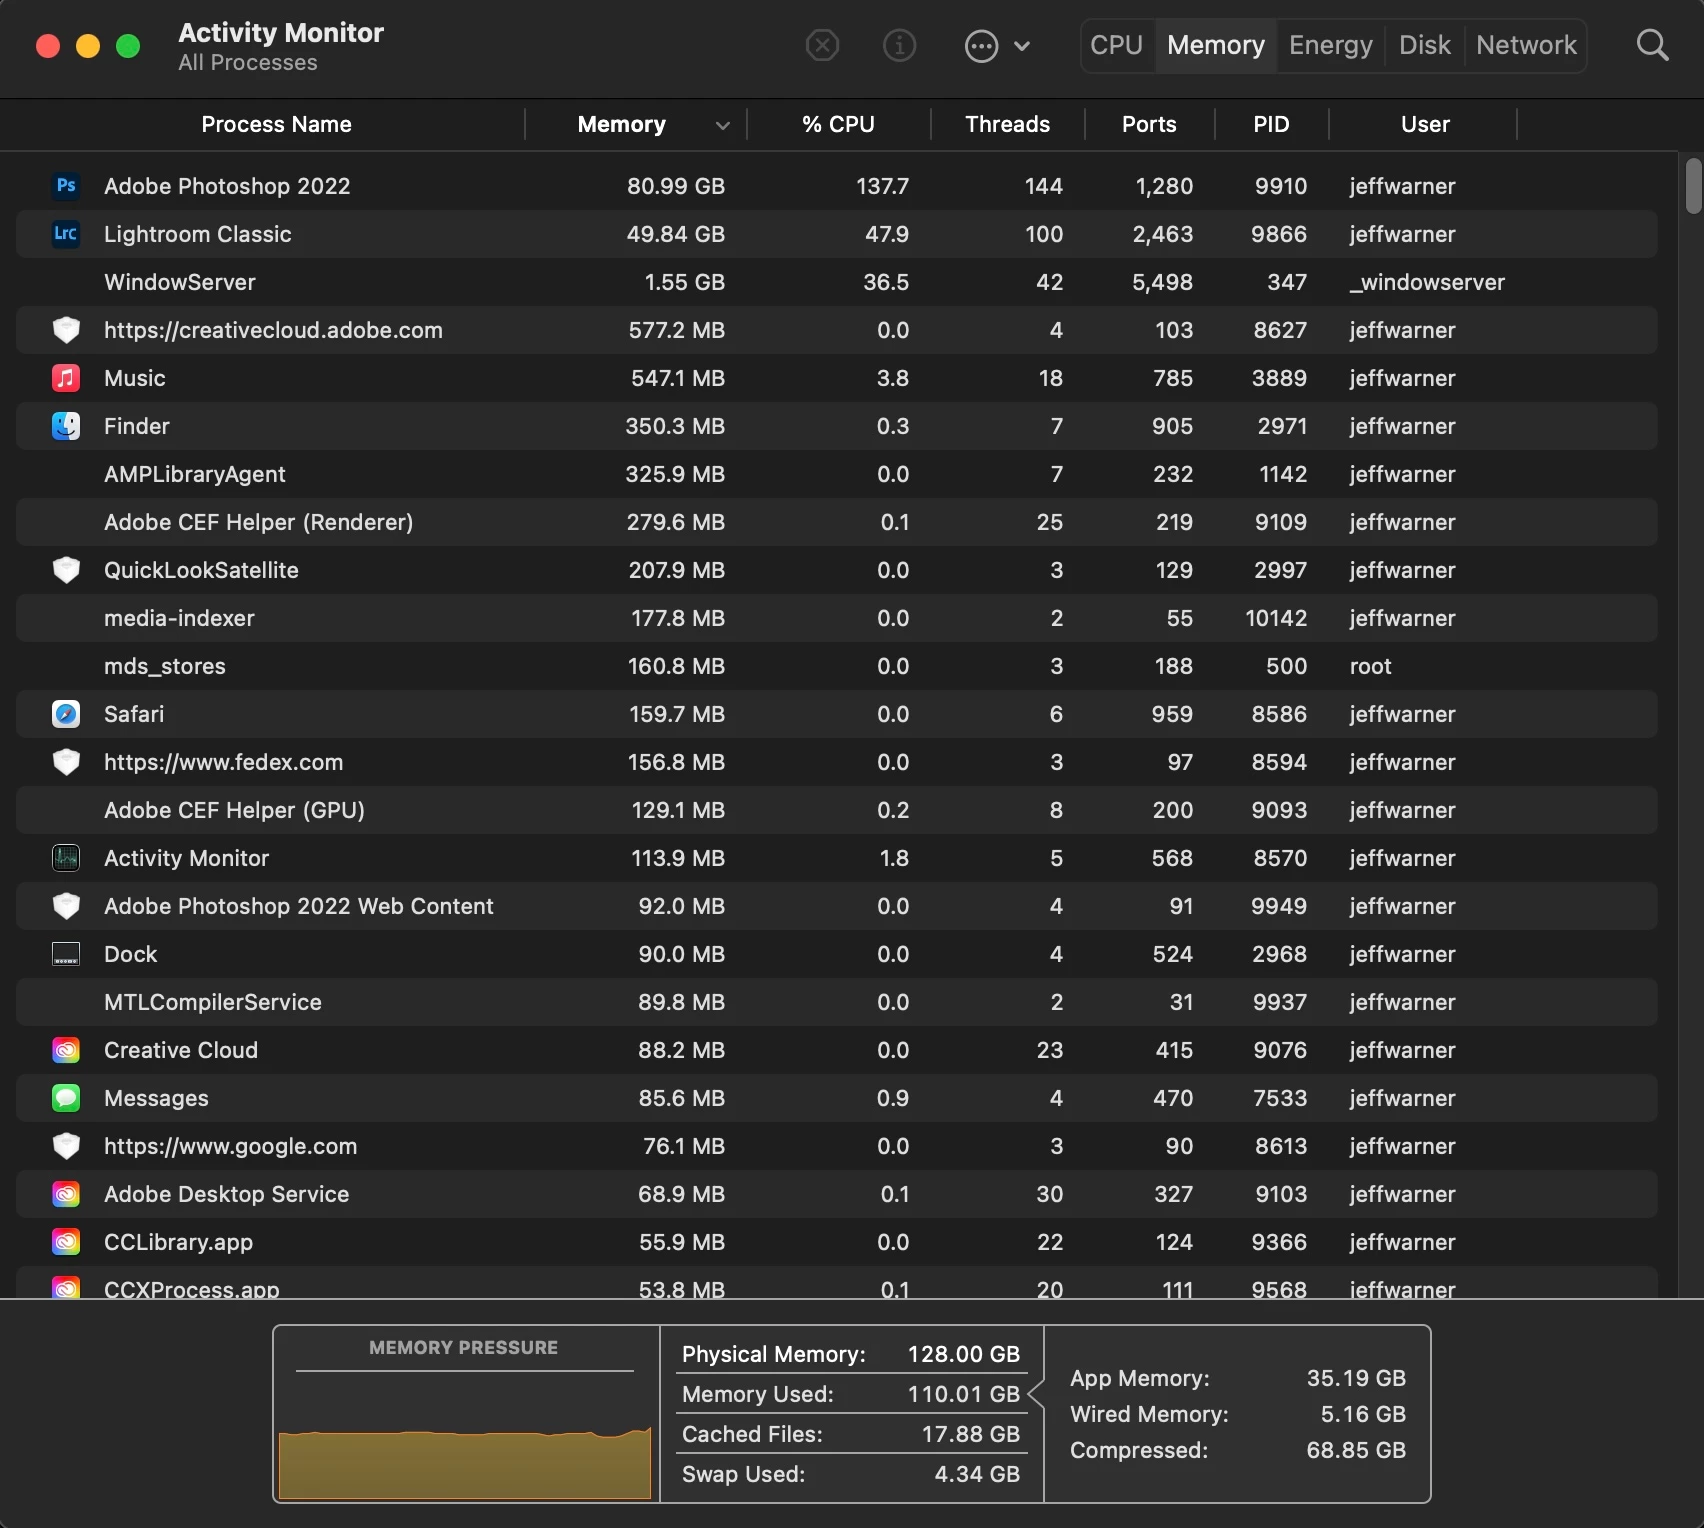Image resolution: width=1704 pixels, height=1528 pixels.
Task: Click the Wired Memory 5.16 GB value
Action: 1363,1414
